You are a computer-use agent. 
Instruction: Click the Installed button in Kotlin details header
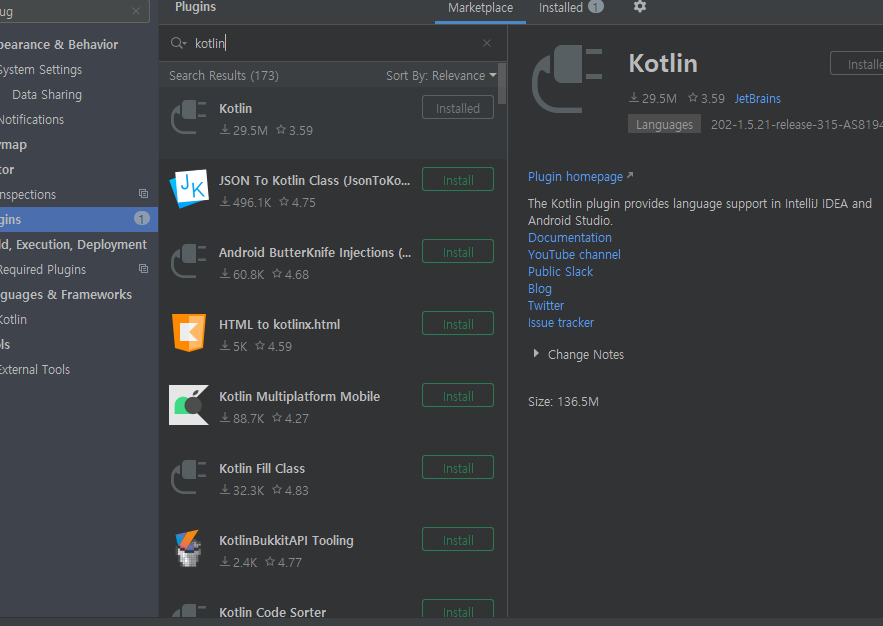pyautogui.click(x=857, y=64)
